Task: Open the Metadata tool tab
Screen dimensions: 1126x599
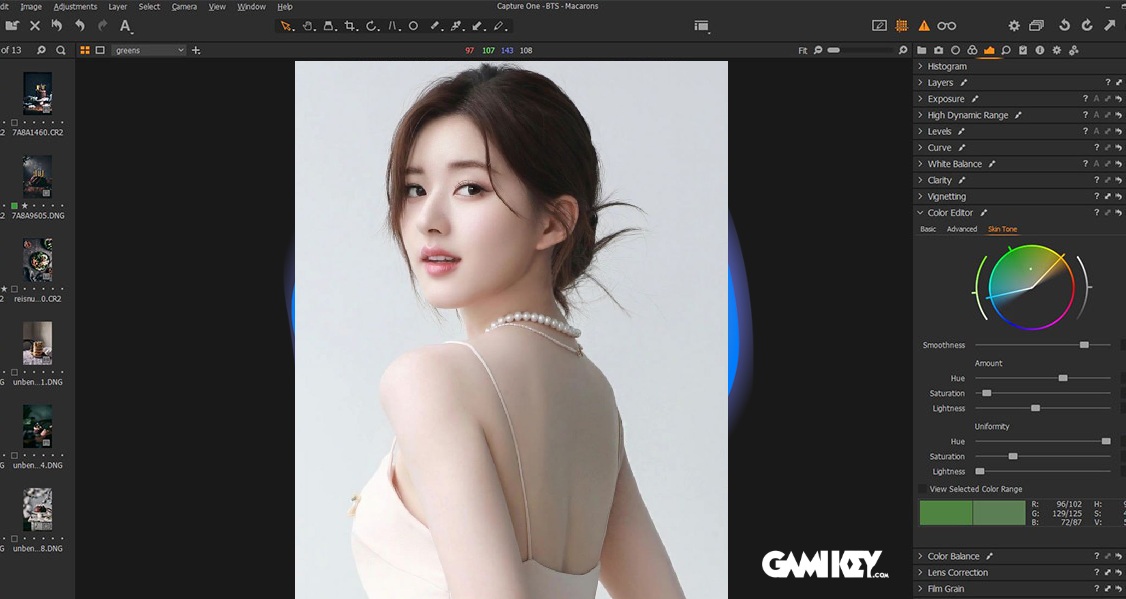Action: tap(1023, 49)
